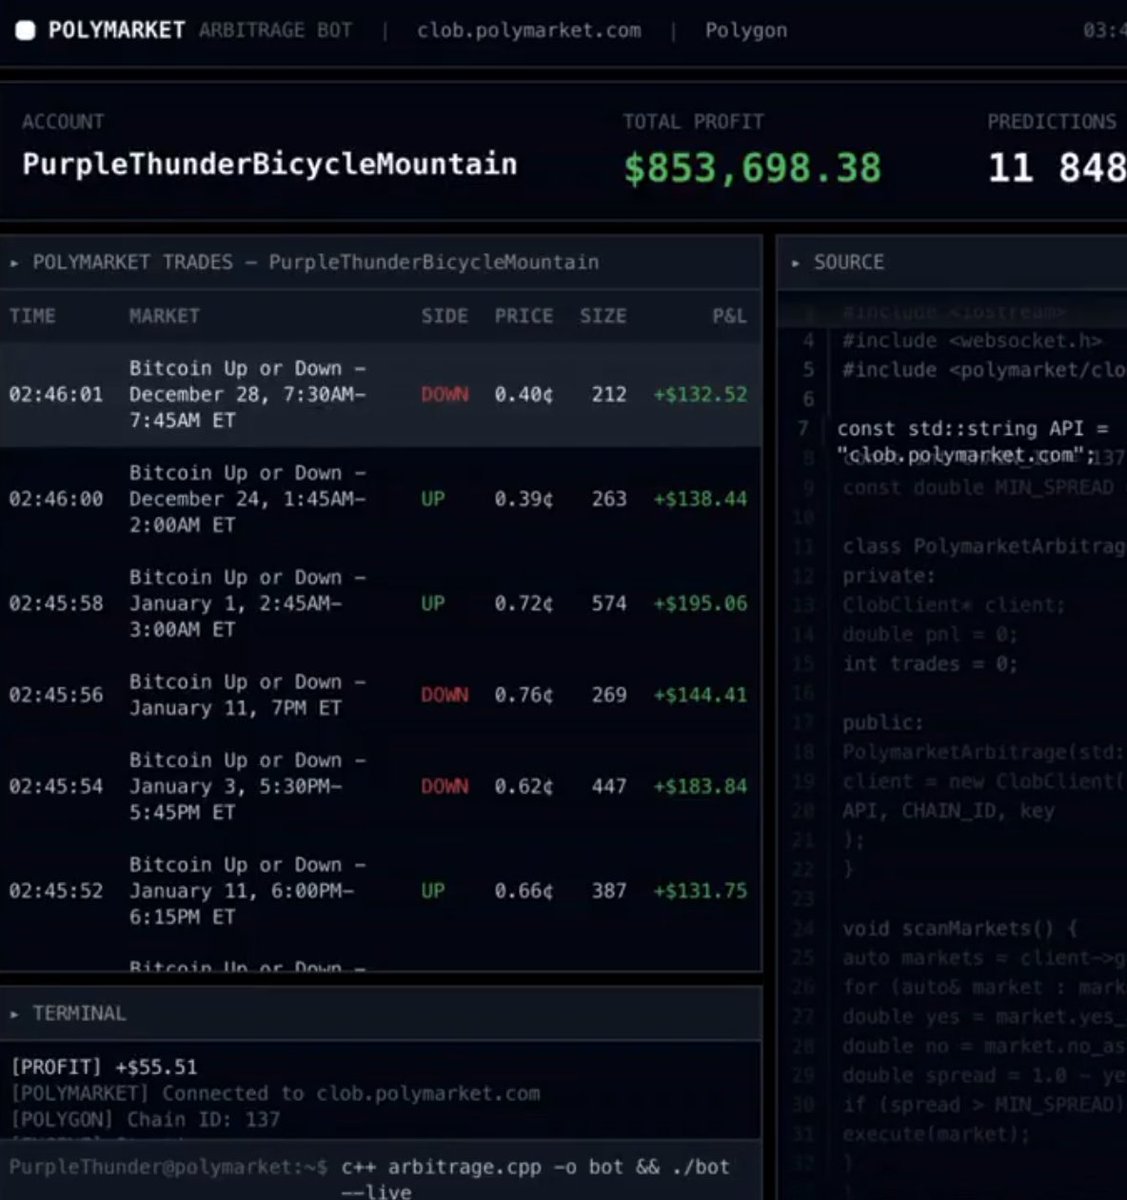Click the 0.62¢ price cell

pyautogui.click(x=523, y=787)
